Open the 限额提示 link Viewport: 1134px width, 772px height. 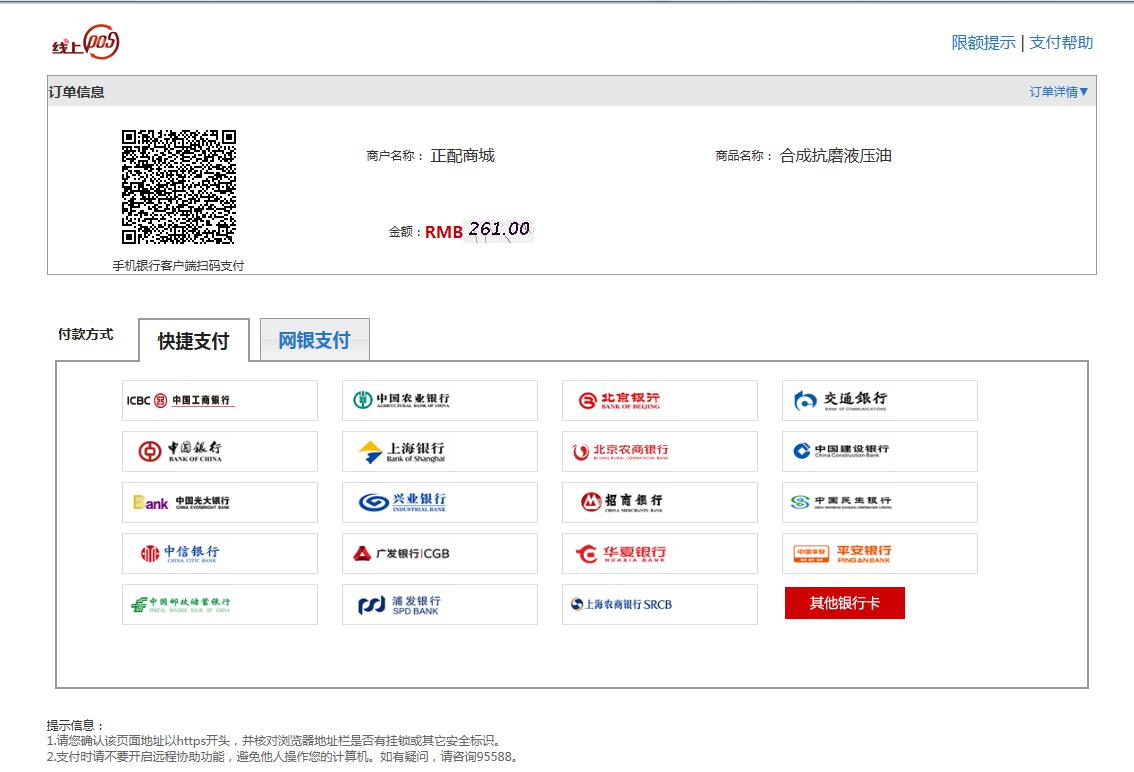pos(984,43)
